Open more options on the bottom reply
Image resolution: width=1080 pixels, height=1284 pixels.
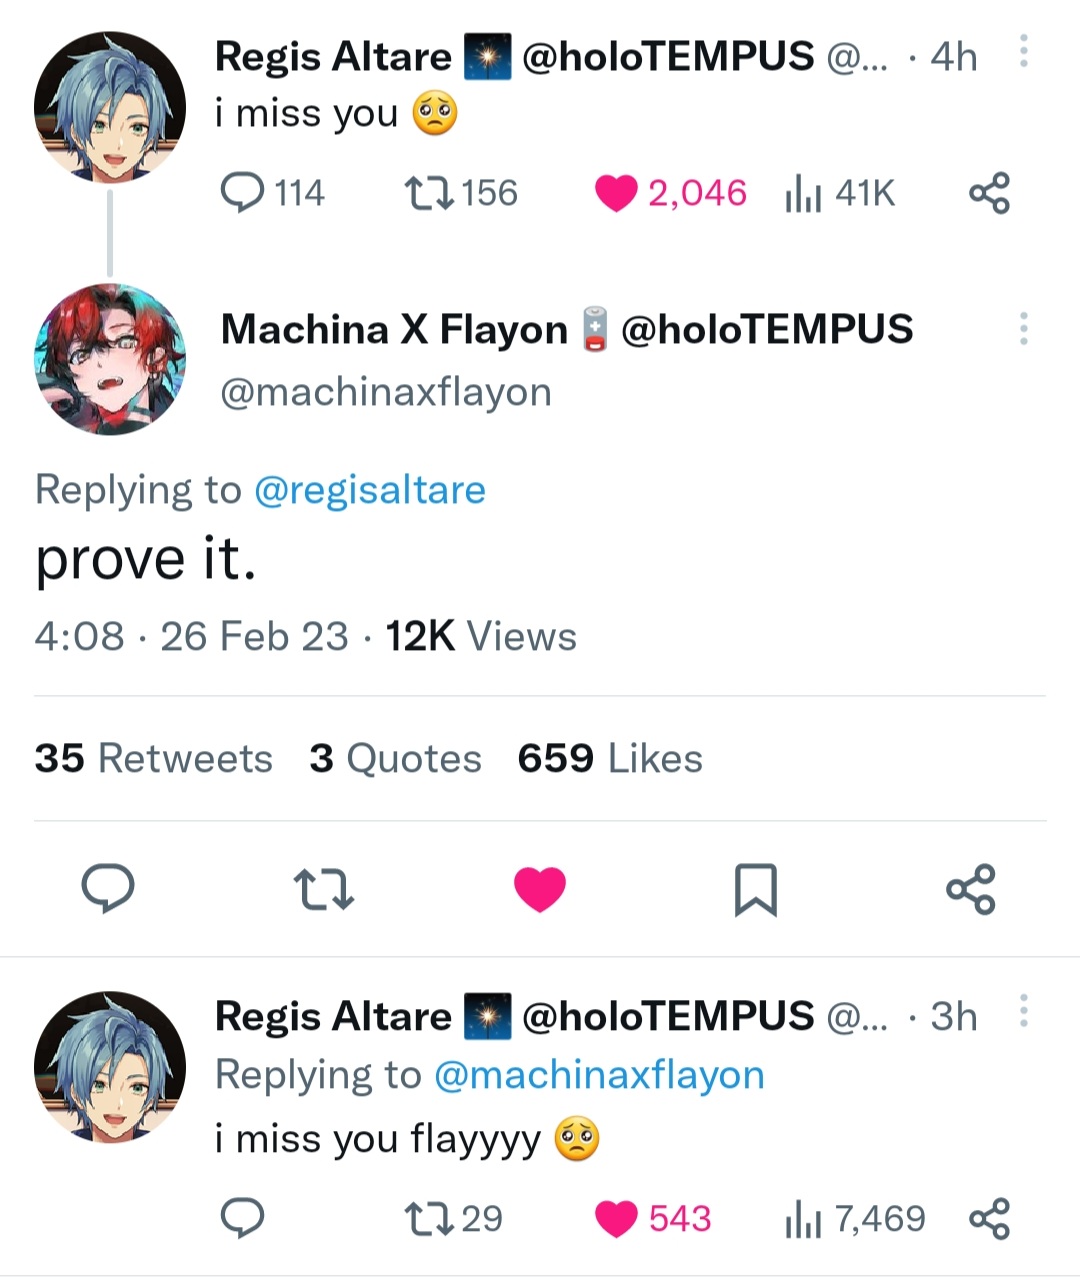click(x=1023, y=1010)
